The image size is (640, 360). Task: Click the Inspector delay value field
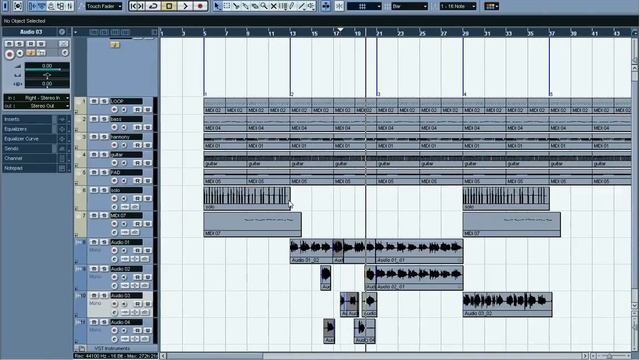click(47, 84)
